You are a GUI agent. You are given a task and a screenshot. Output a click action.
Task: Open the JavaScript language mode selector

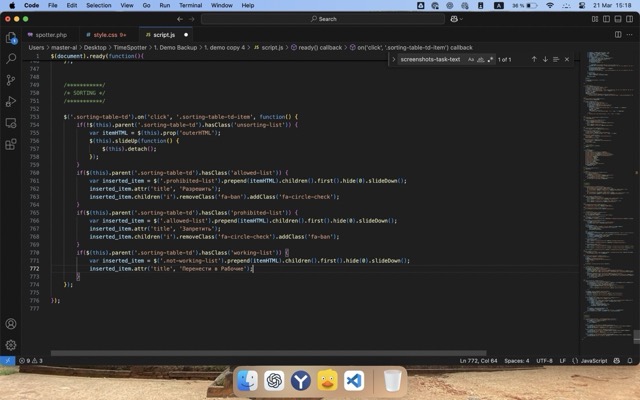593,360
